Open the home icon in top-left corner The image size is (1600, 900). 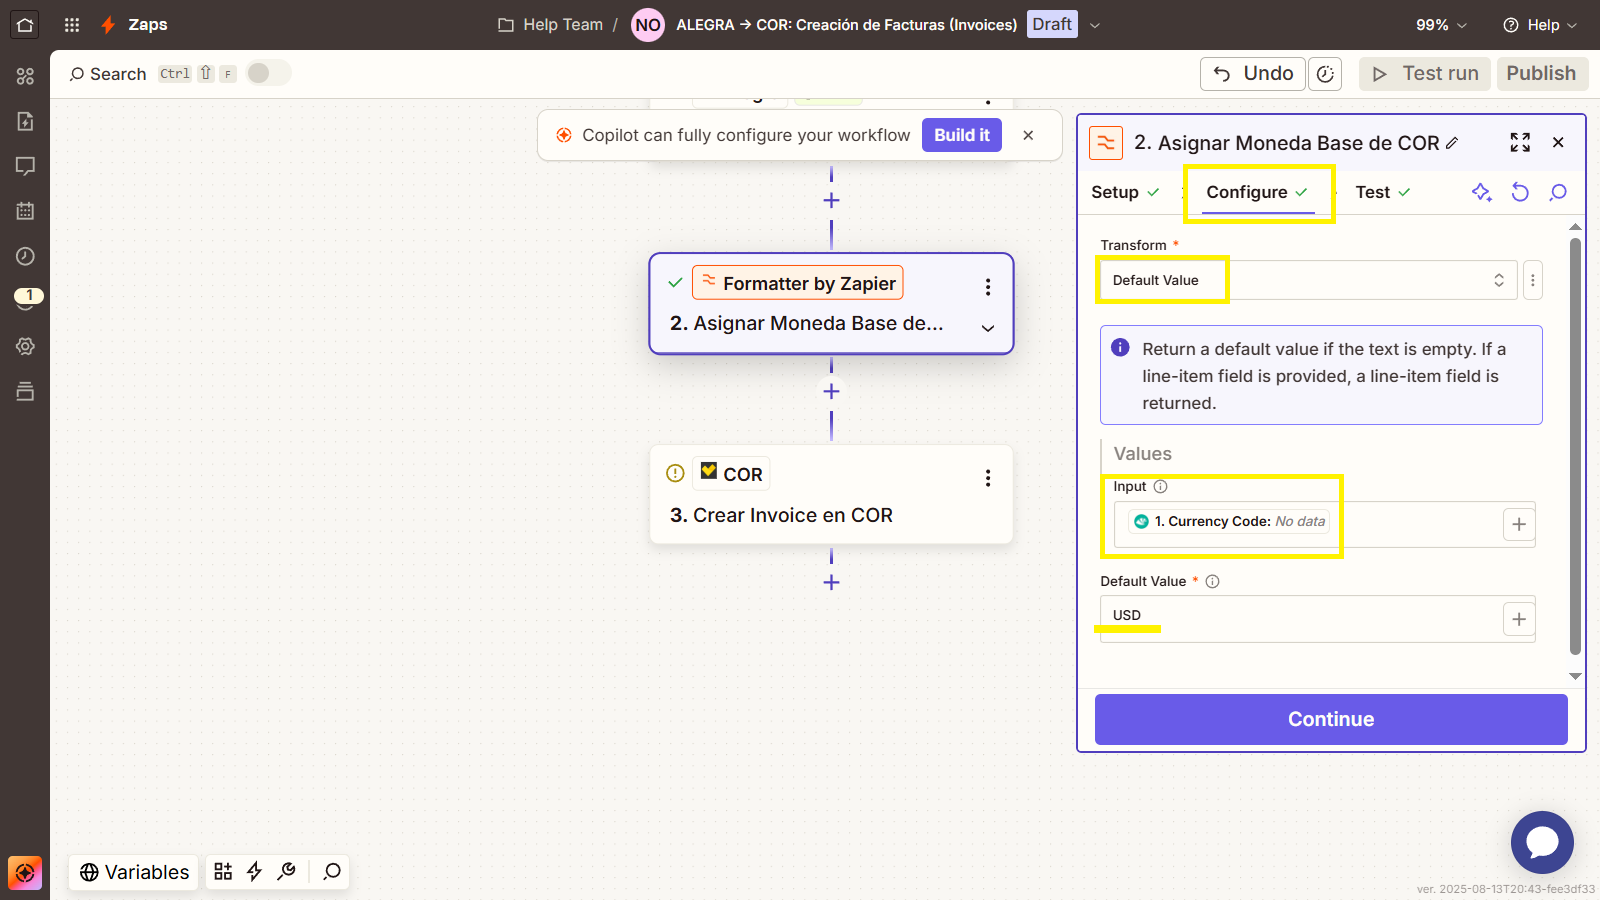point(25,25)
